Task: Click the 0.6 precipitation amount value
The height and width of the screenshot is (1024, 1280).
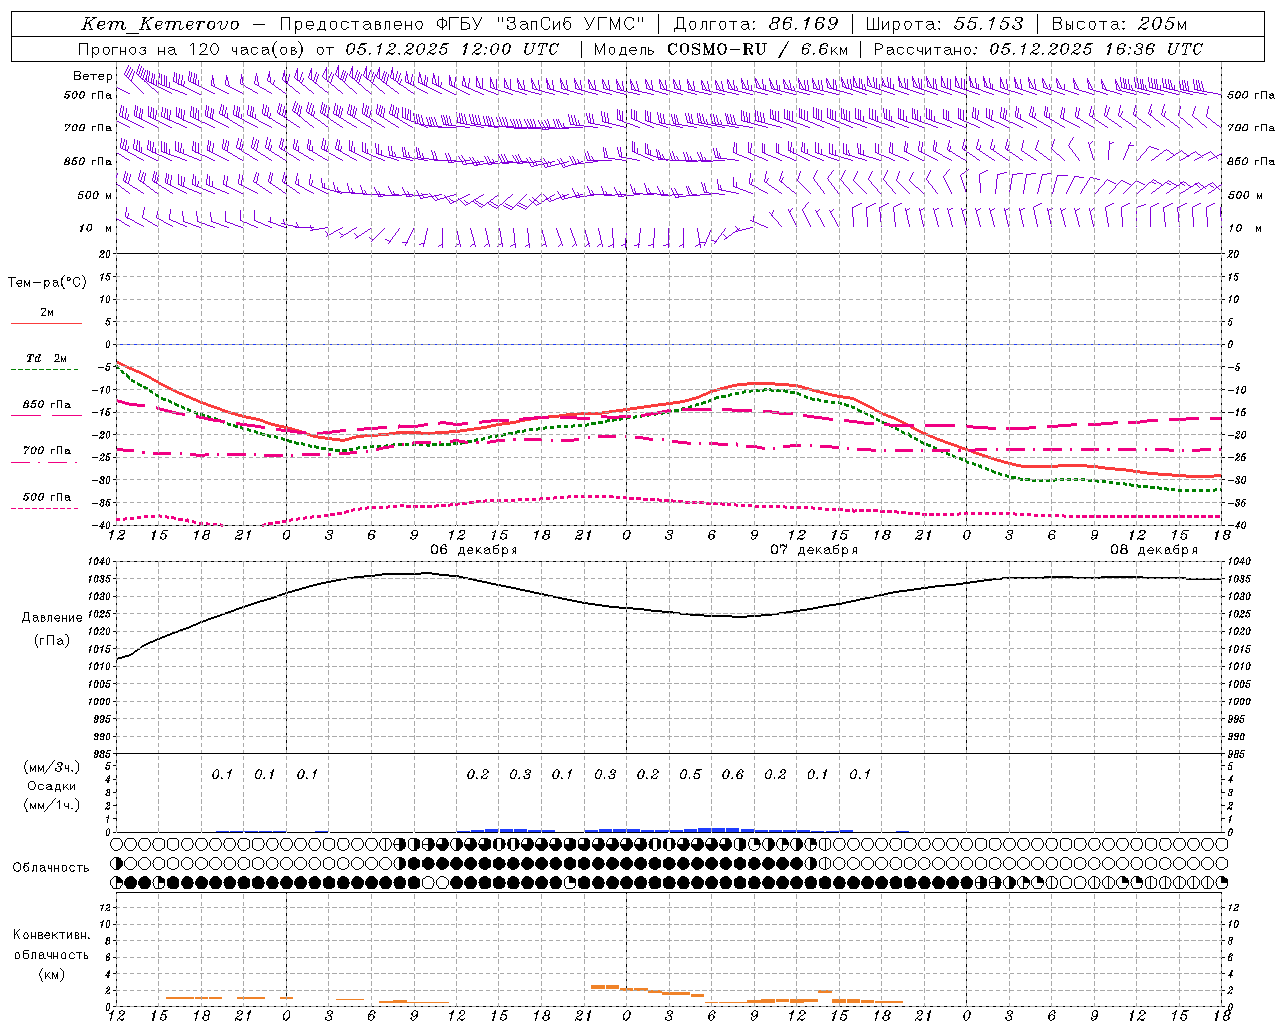Action: pyautogui.click(x=733, y=774)
